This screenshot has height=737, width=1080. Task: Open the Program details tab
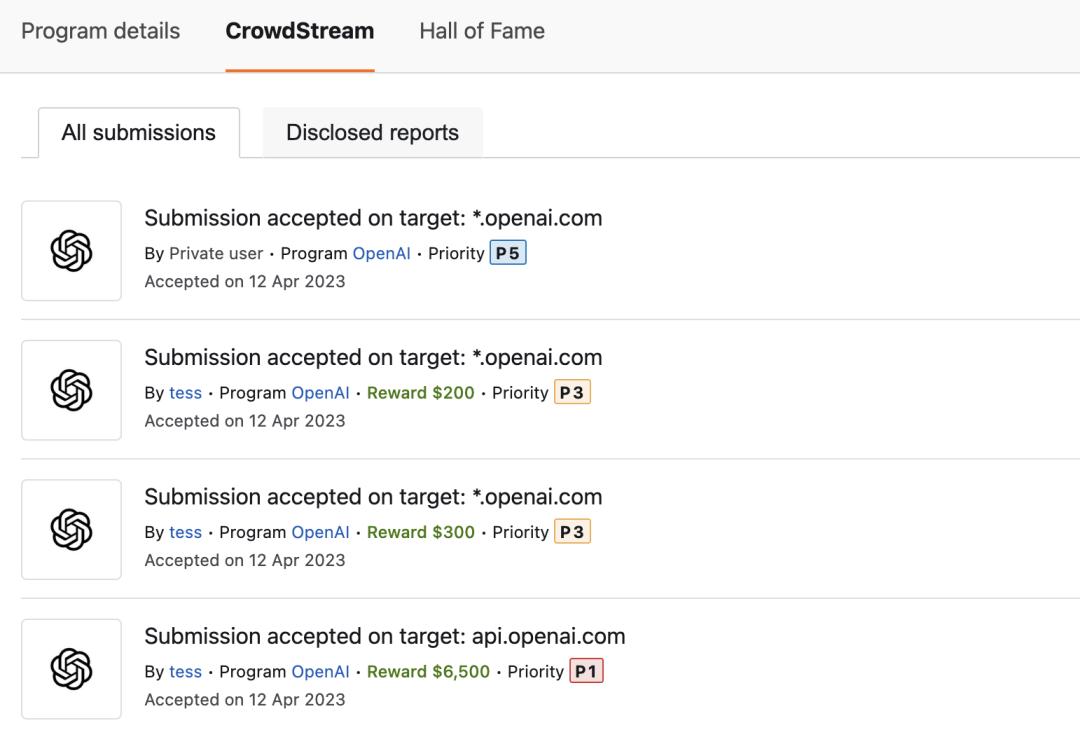click(x=101, y=31)
